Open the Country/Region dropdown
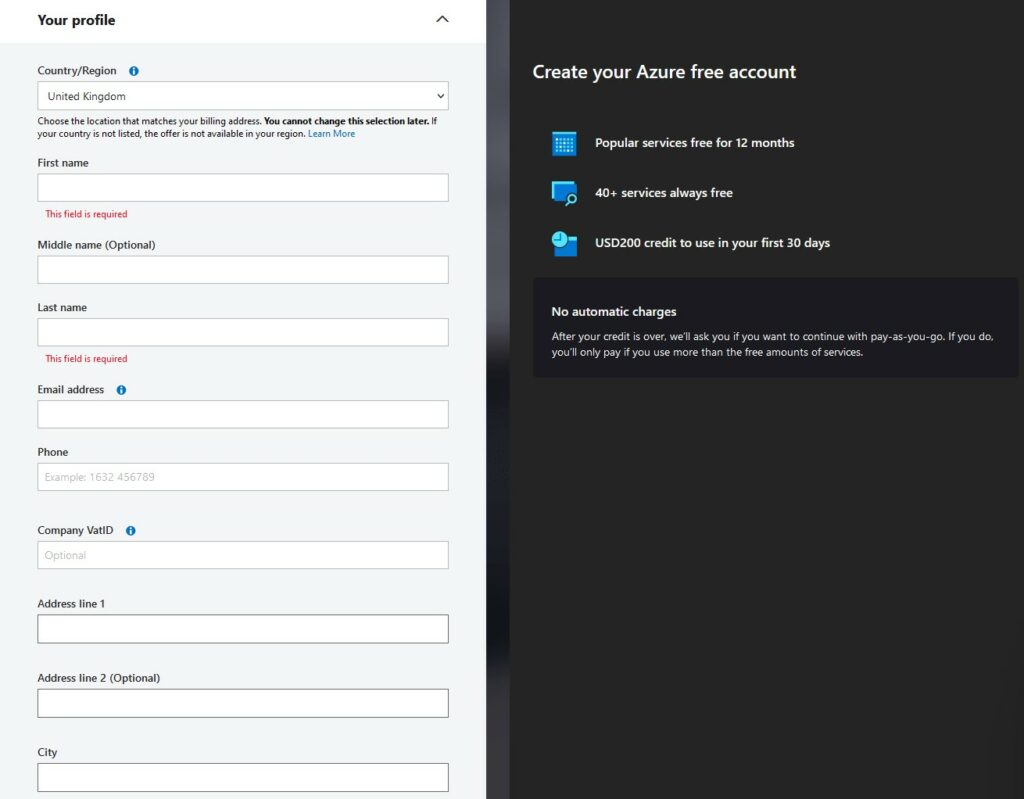The image size is (1024, 799). click(243, 96)
